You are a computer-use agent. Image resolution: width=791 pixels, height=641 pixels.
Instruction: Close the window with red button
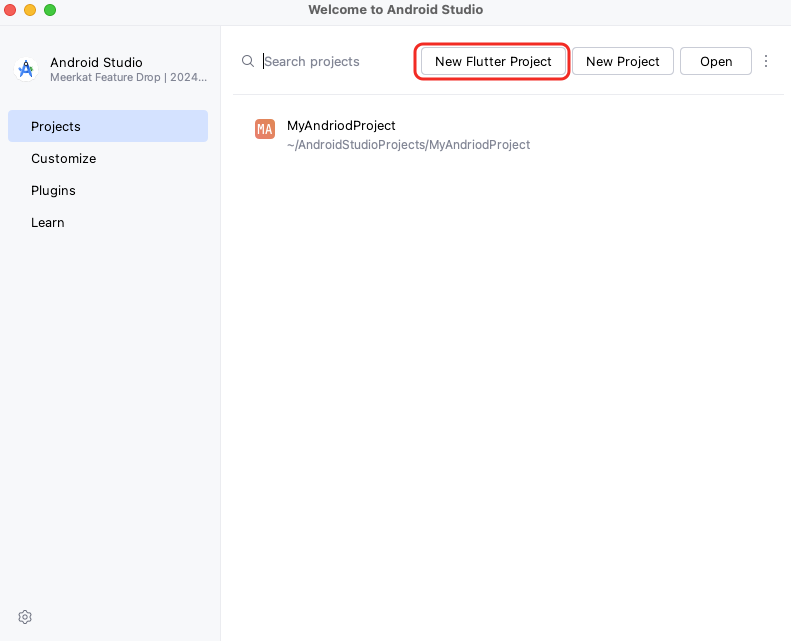10,10
